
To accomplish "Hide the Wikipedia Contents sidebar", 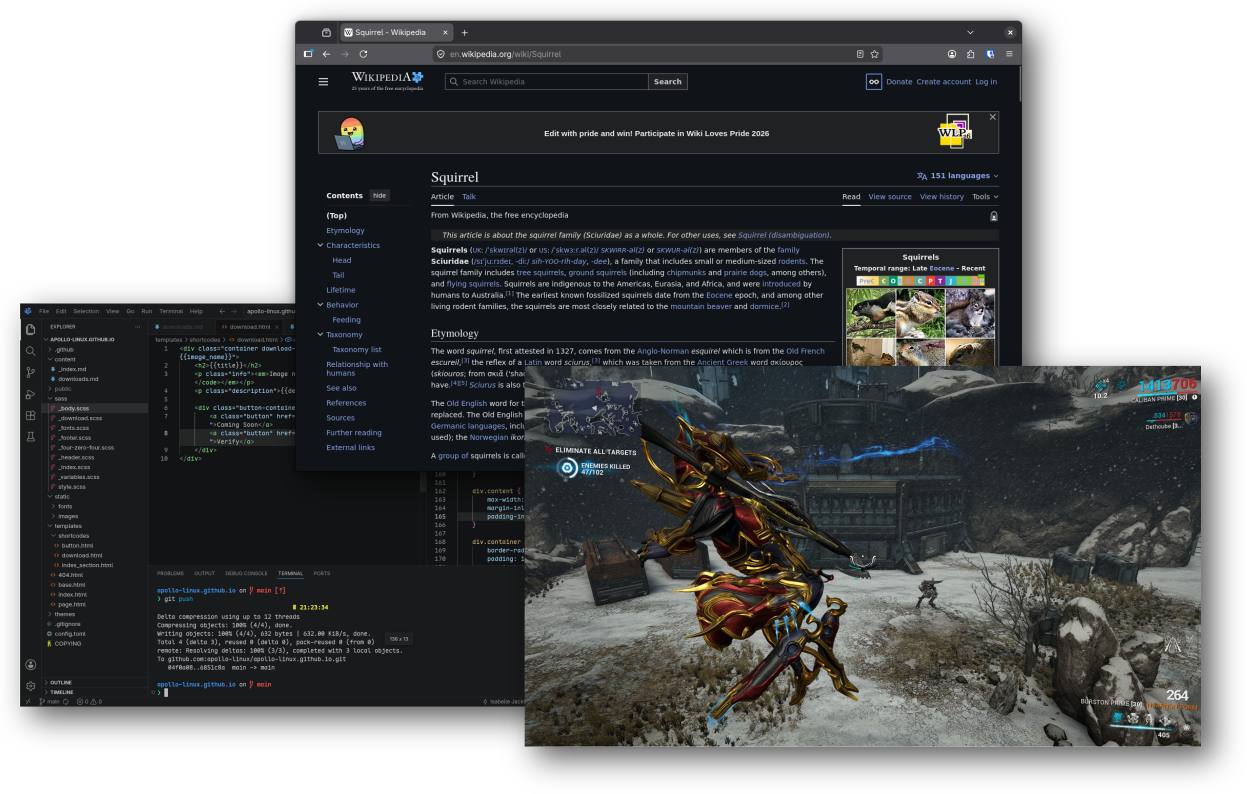I will pos(379,196).
